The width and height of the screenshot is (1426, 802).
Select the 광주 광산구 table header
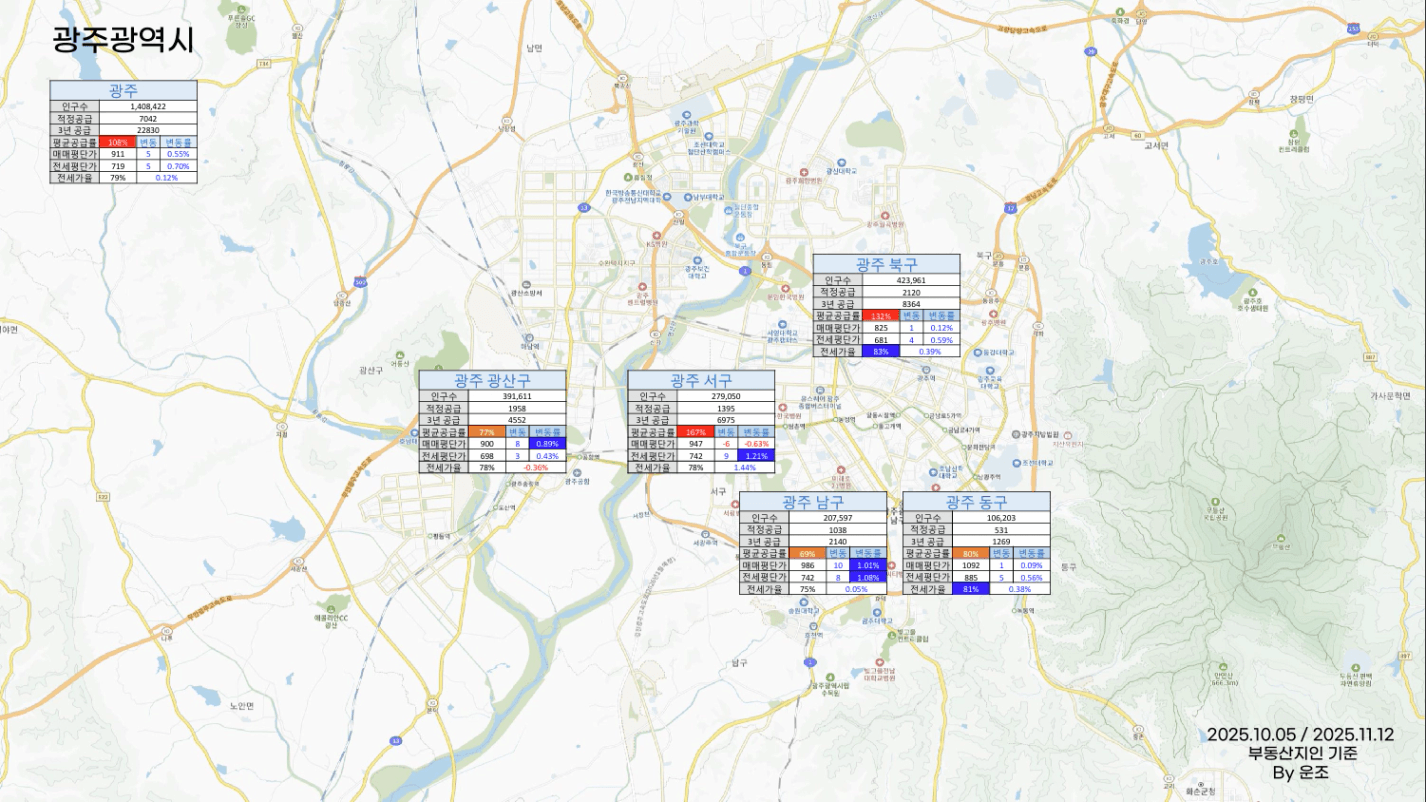pyautogui.click(x=492, y=381)
